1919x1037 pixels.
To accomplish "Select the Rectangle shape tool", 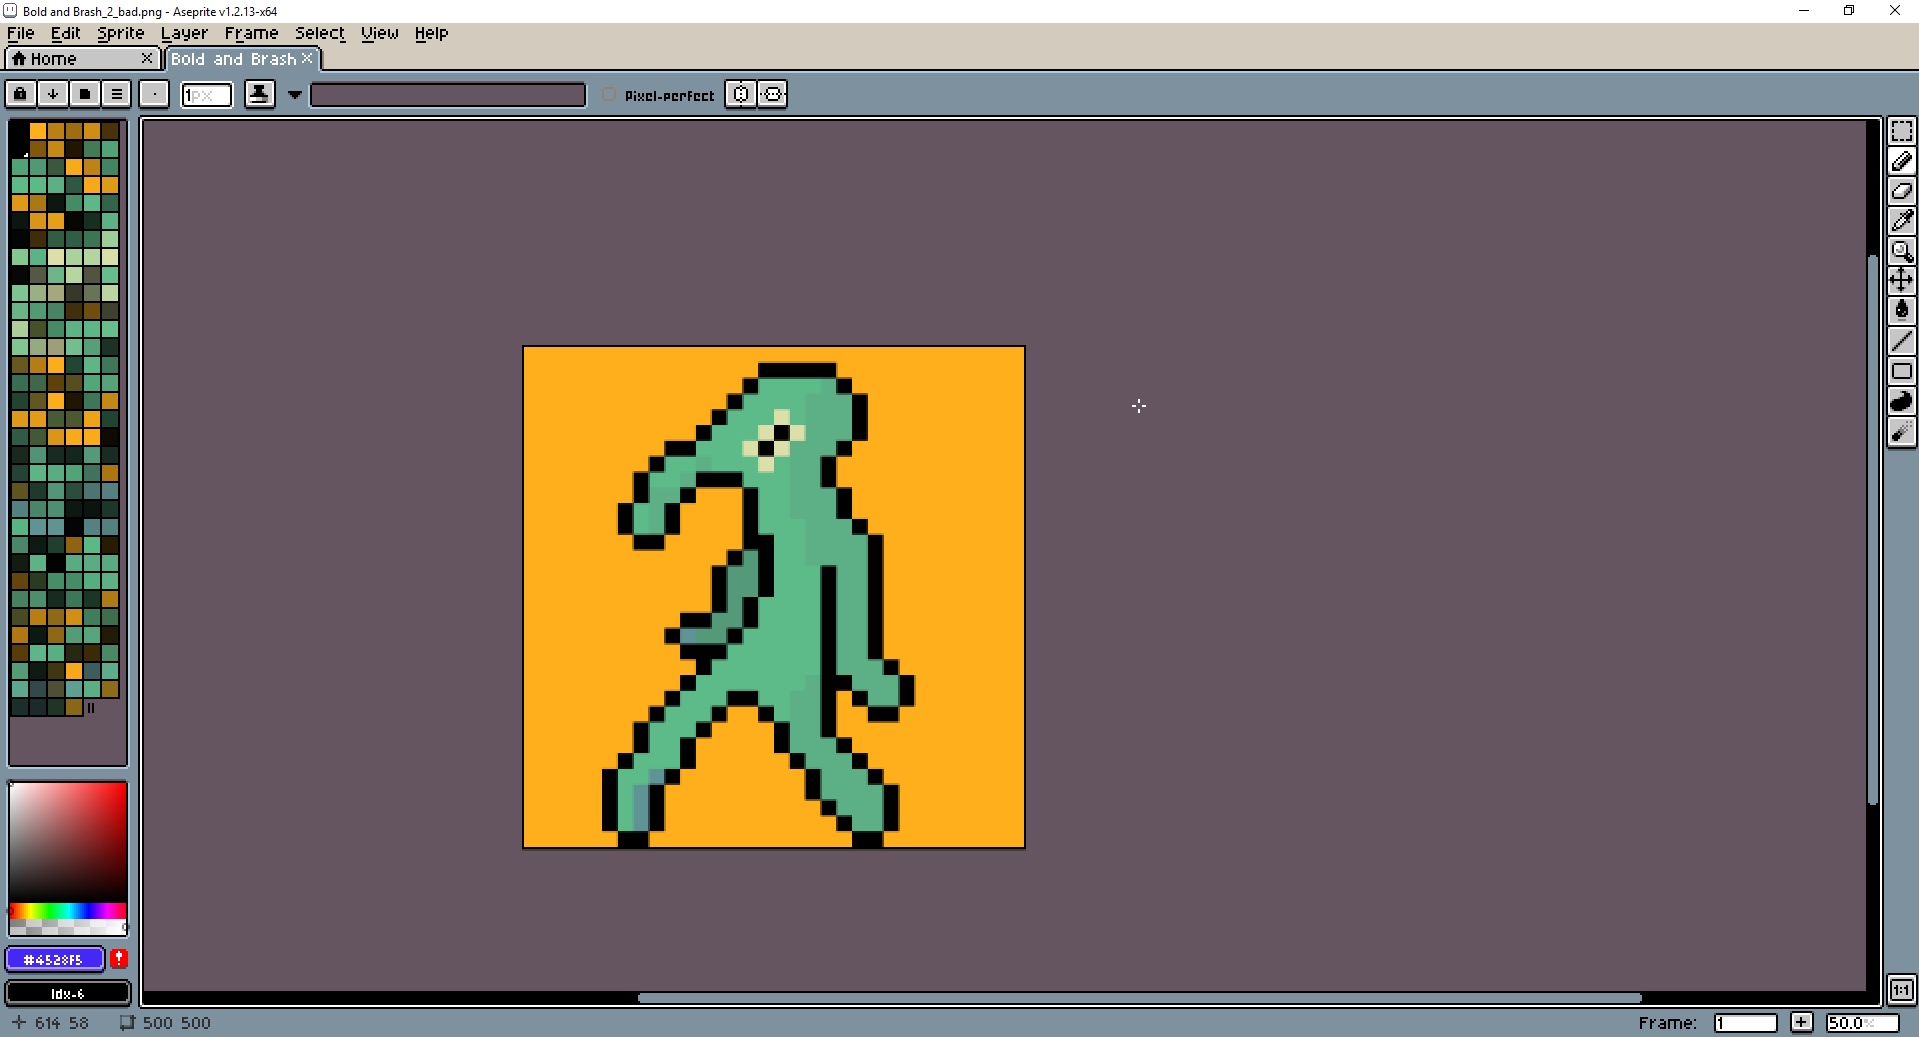I will 1901,371.
